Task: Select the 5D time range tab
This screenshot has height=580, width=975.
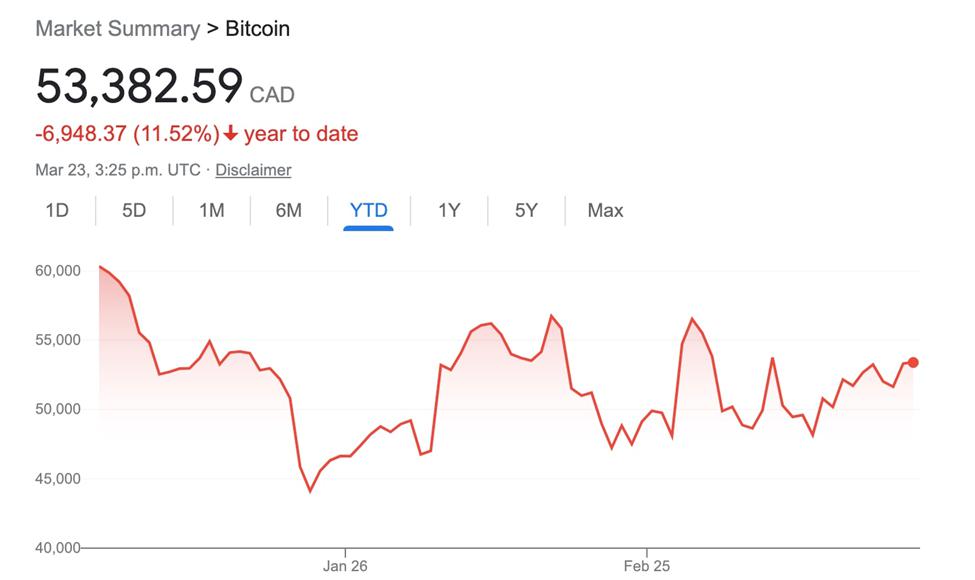Action: [134, 210]
